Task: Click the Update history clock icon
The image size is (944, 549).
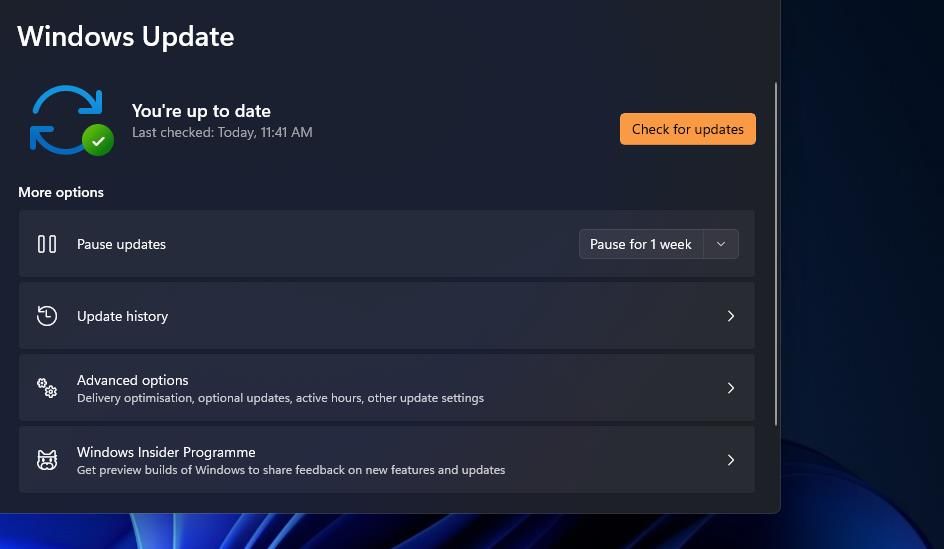Action: (x=47, y=316)
